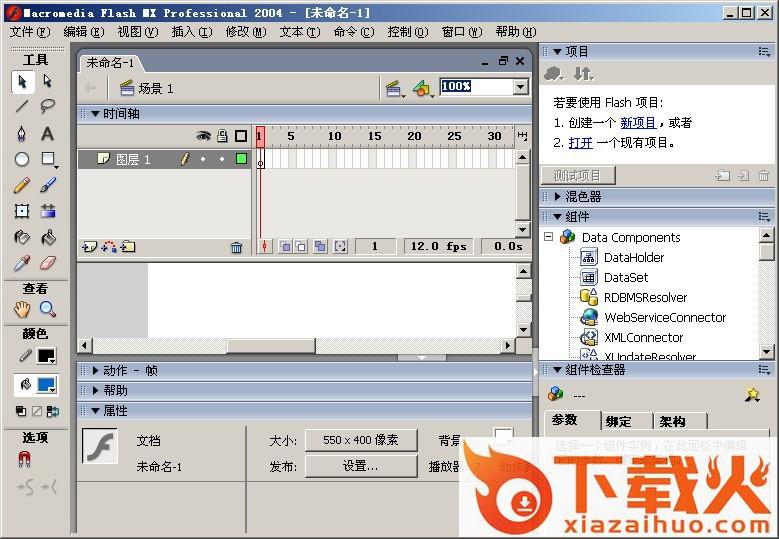Click the 550 x 400 像素 size button
The image size is (779, 539).
tap(361, 440)
